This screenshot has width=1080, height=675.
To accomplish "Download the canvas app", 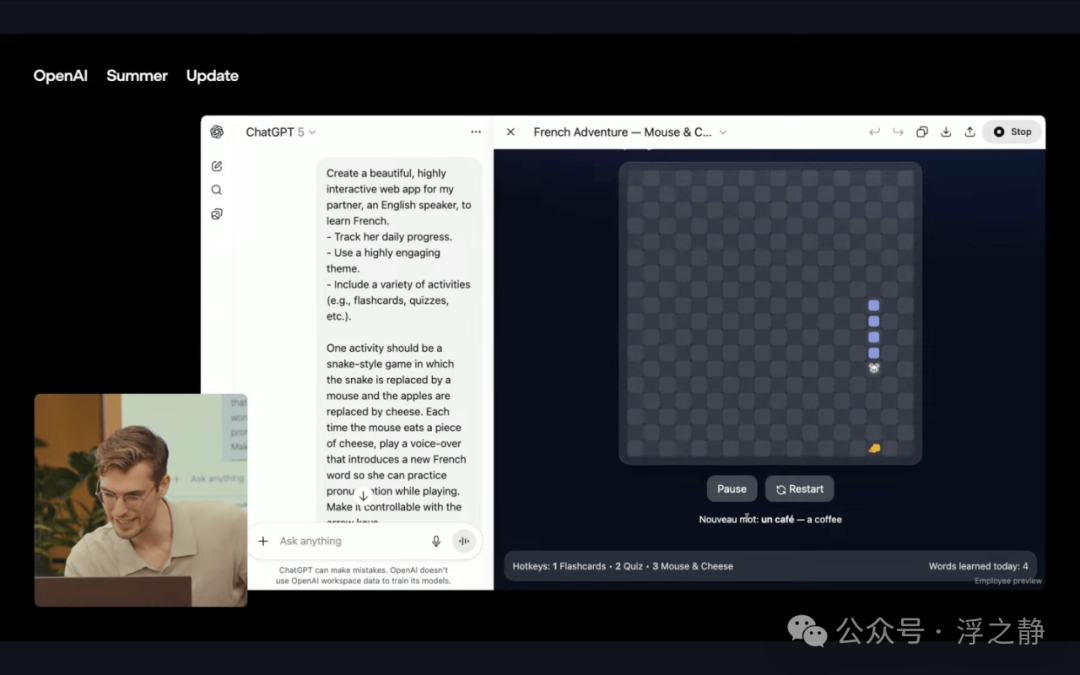I will (946, 132).
